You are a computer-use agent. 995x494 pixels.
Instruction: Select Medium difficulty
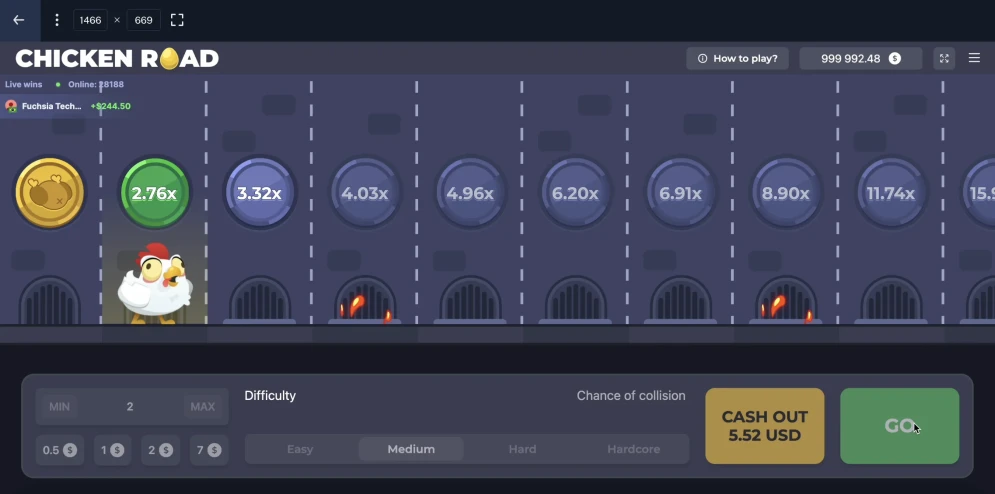click(411, 449)
